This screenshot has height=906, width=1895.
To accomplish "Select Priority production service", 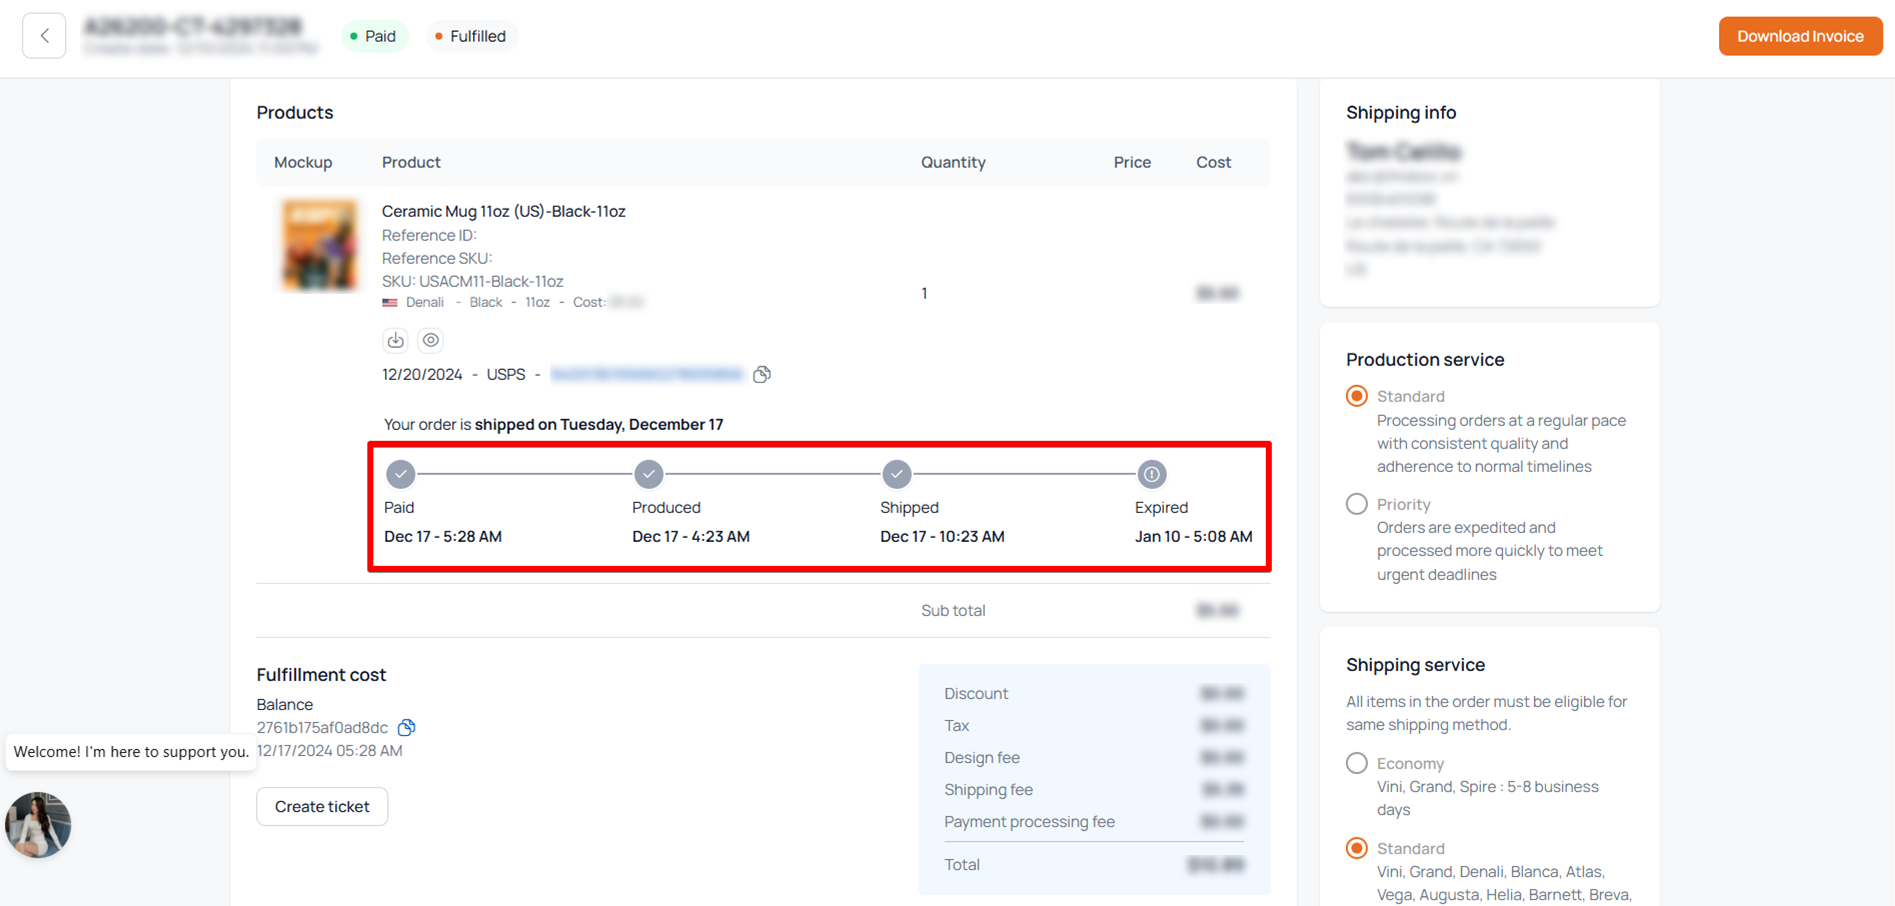I will click(x=1357, y=504).
